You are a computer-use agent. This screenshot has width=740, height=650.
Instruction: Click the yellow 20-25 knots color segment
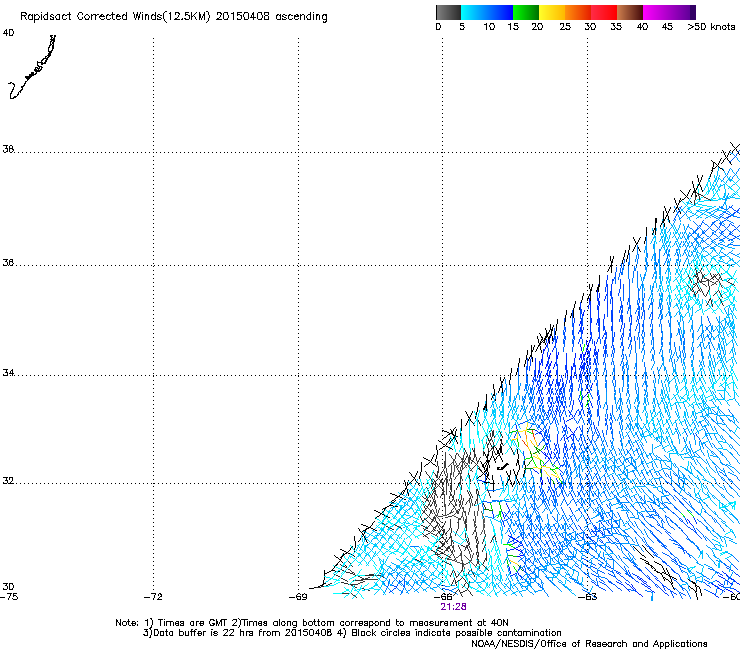point(552,12)
